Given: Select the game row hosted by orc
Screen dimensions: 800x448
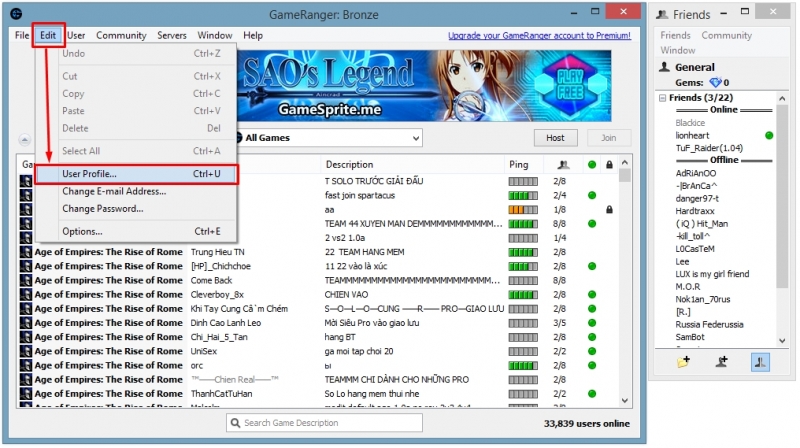Looking at the screenshot, I should 197,366.
